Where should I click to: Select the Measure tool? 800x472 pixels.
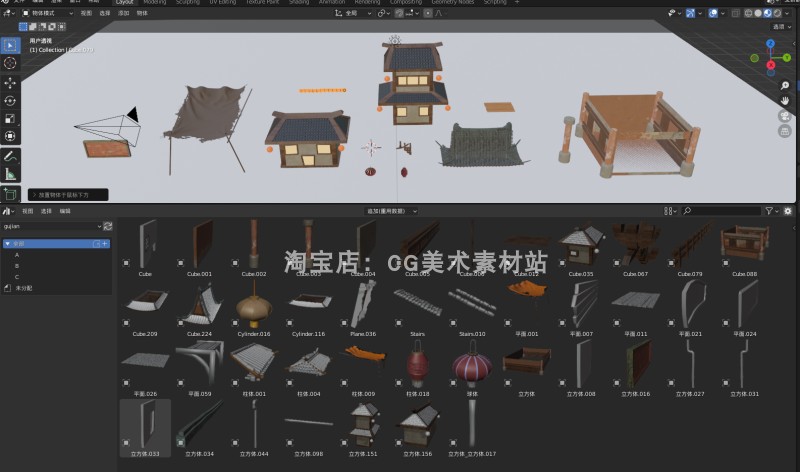[10, 175]
